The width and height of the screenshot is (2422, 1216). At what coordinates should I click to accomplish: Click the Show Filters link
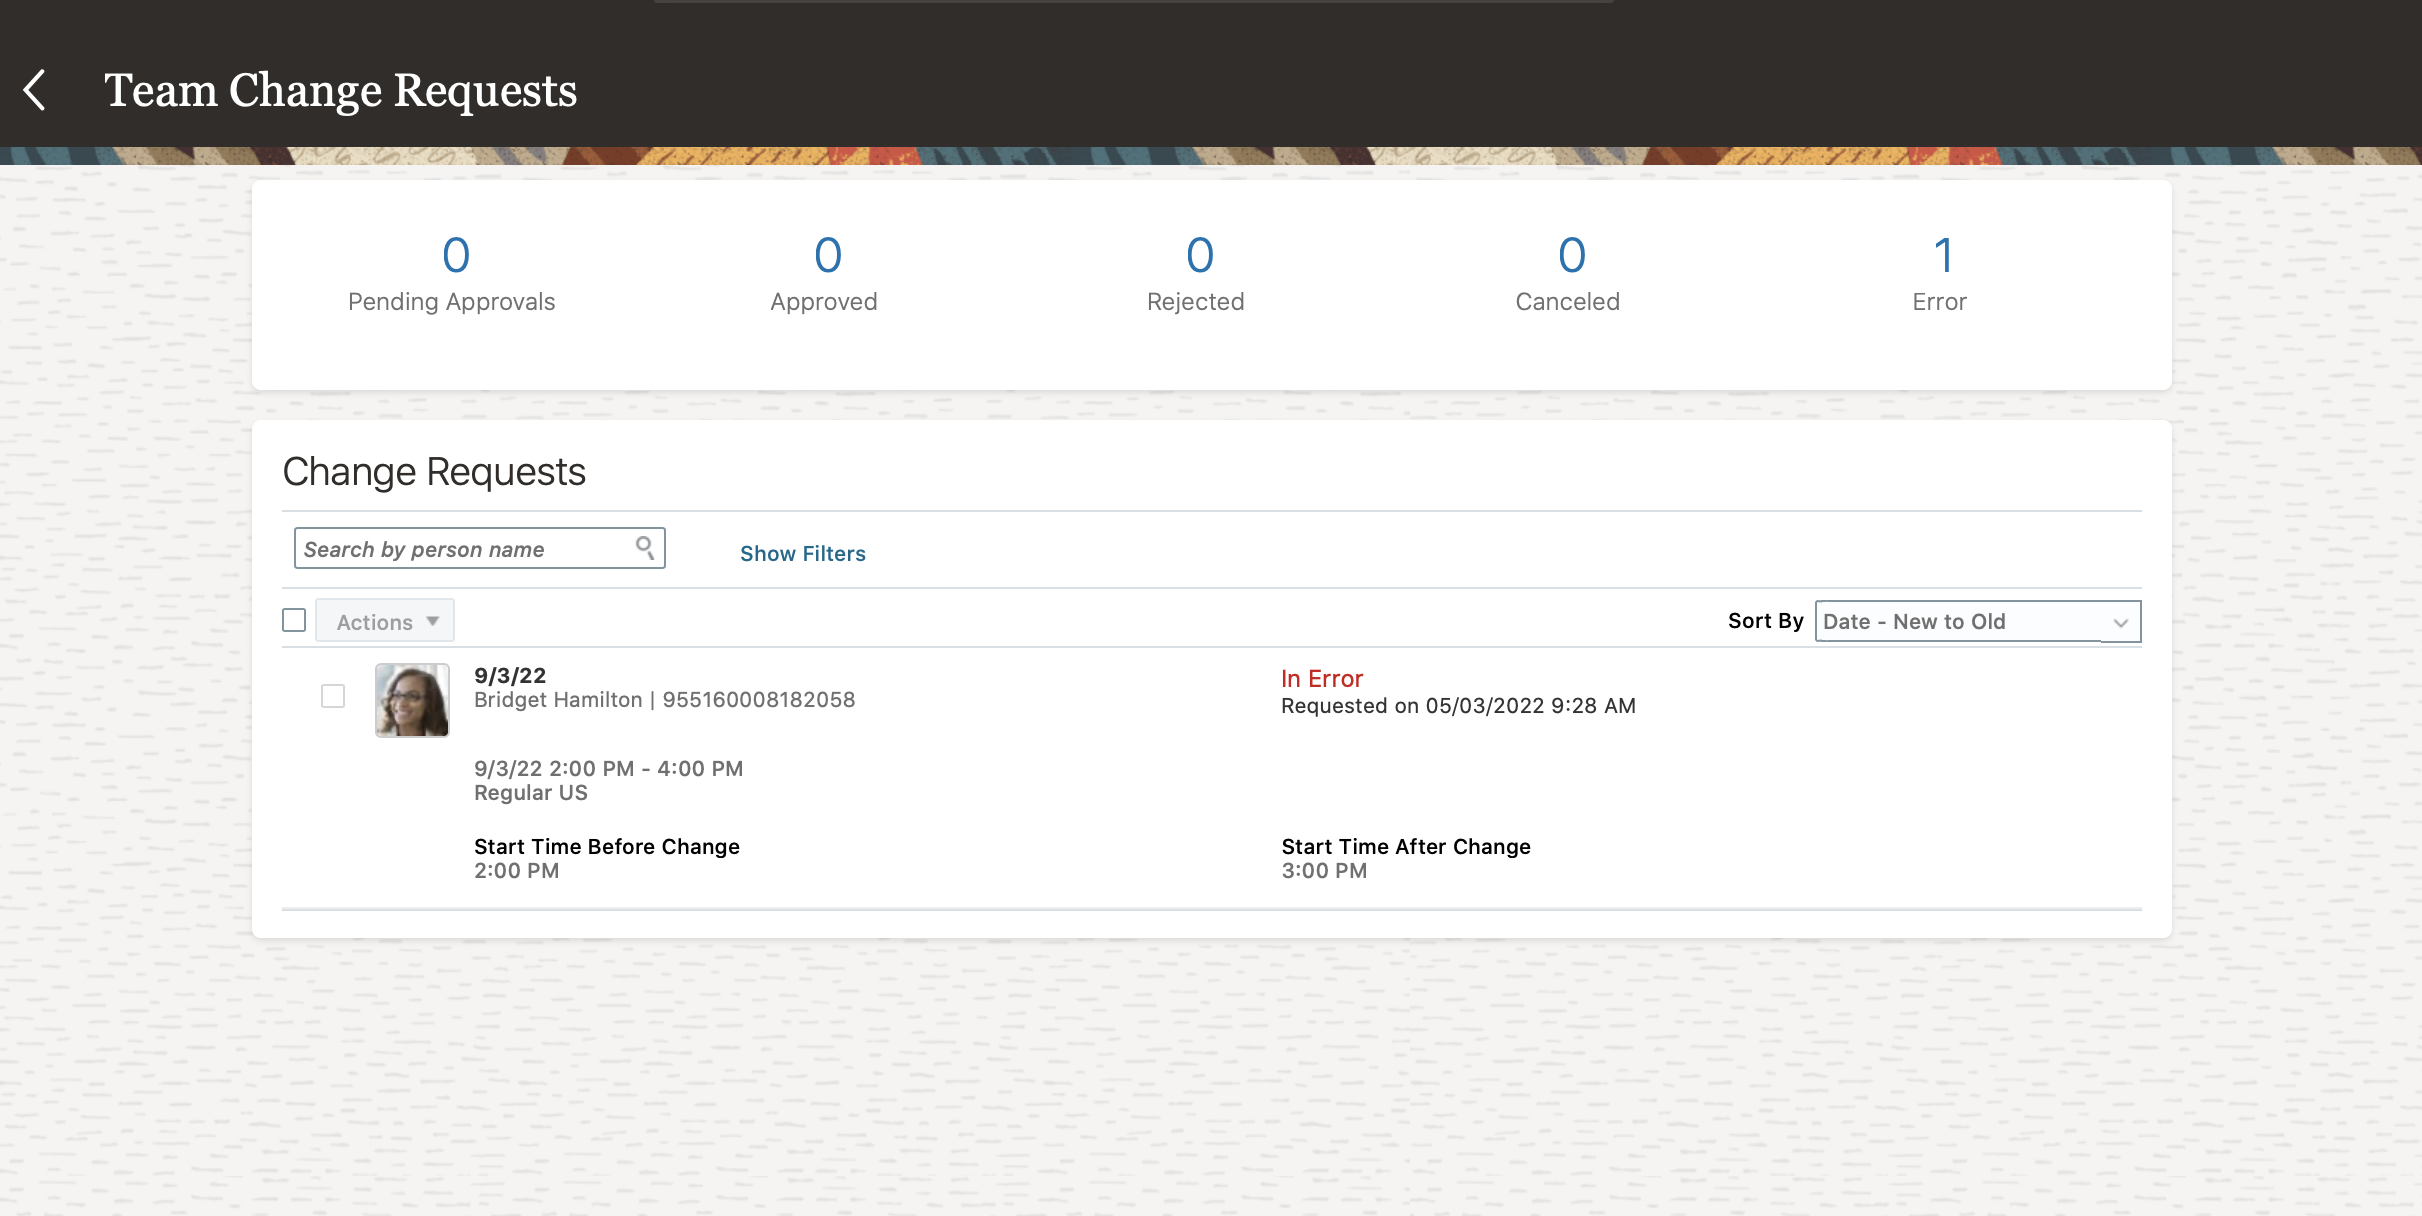click(802, 553)
